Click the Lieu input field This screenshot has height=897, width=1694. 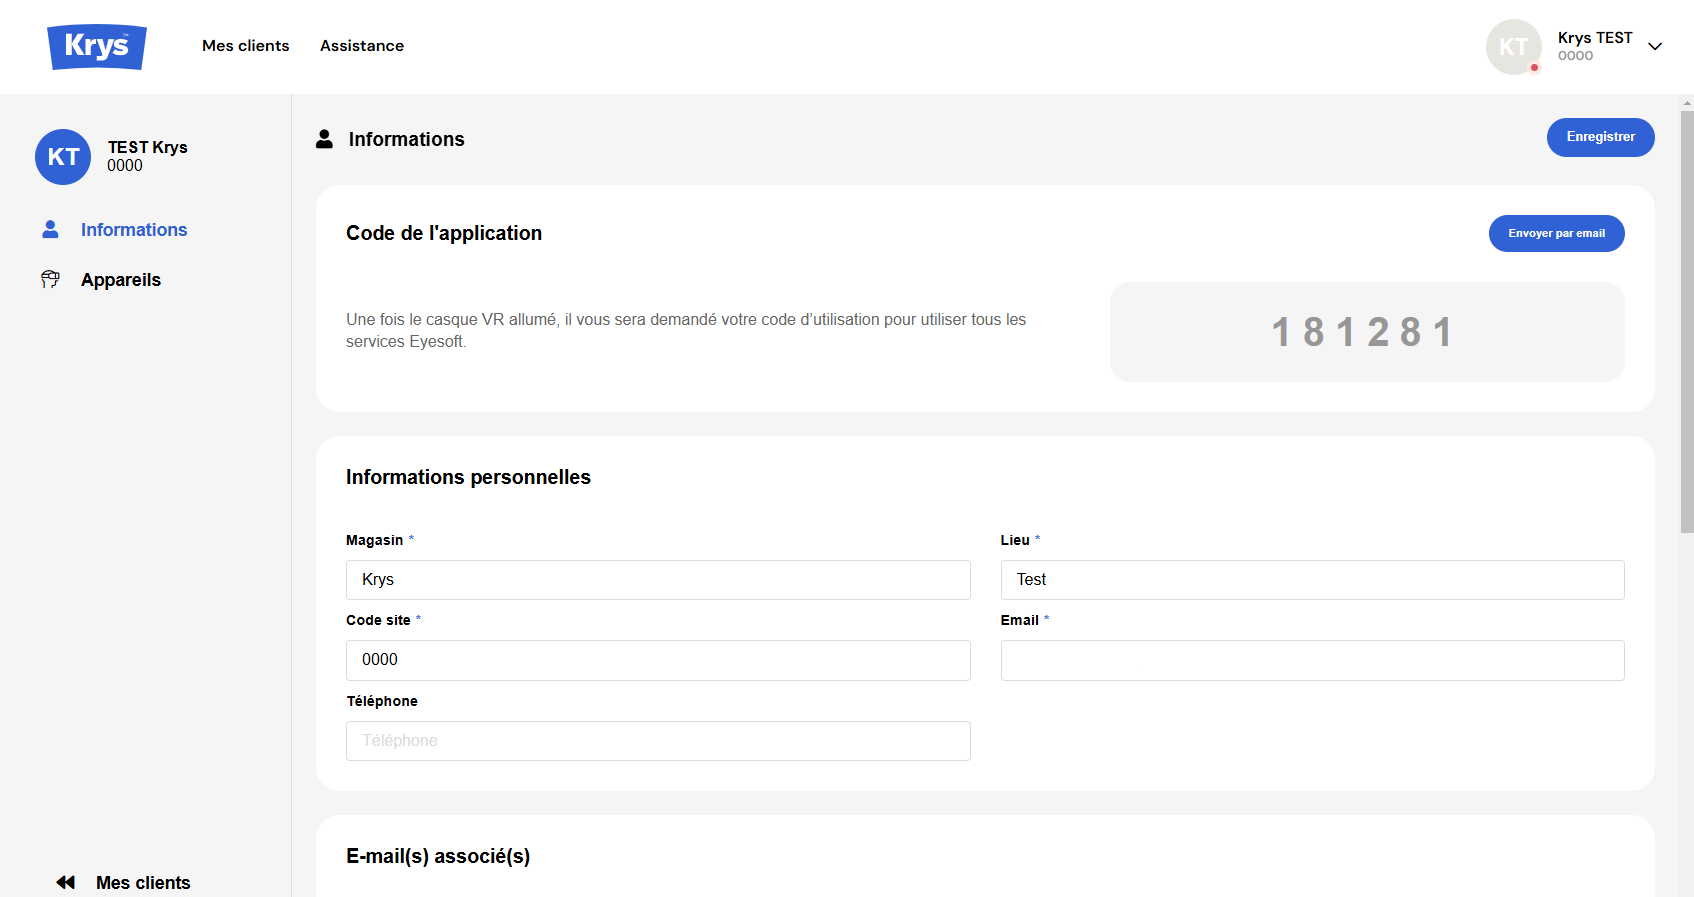[x=1313, y=580]
